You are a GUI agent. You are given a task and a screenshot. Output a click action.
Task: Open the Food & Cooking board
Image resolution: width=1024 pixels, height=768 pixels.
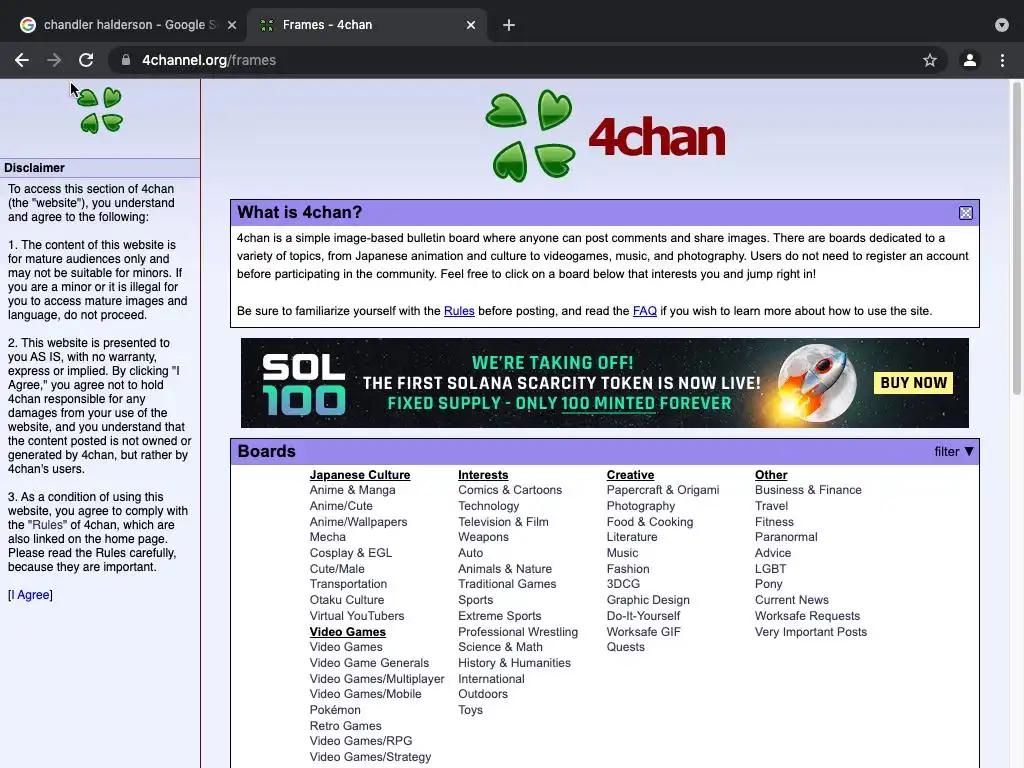[x=650, y=522]
